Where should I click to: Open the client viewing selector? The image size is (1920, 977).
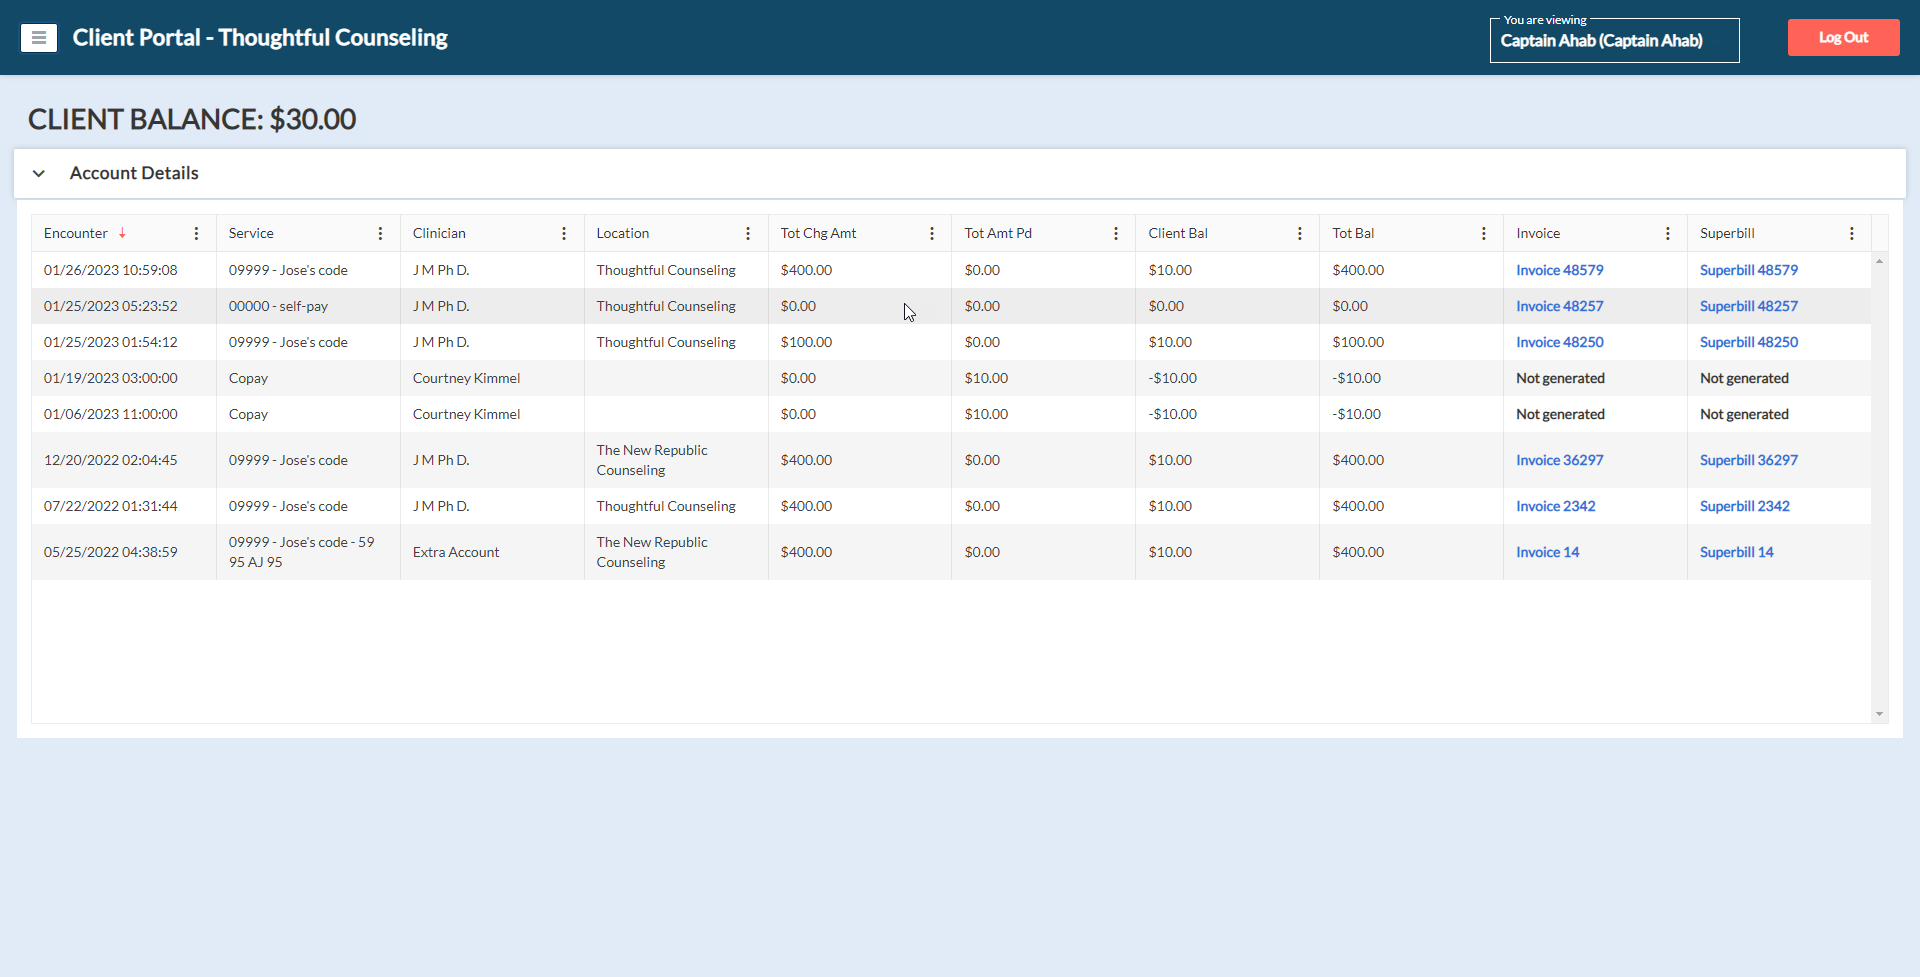pos(1614,41)
